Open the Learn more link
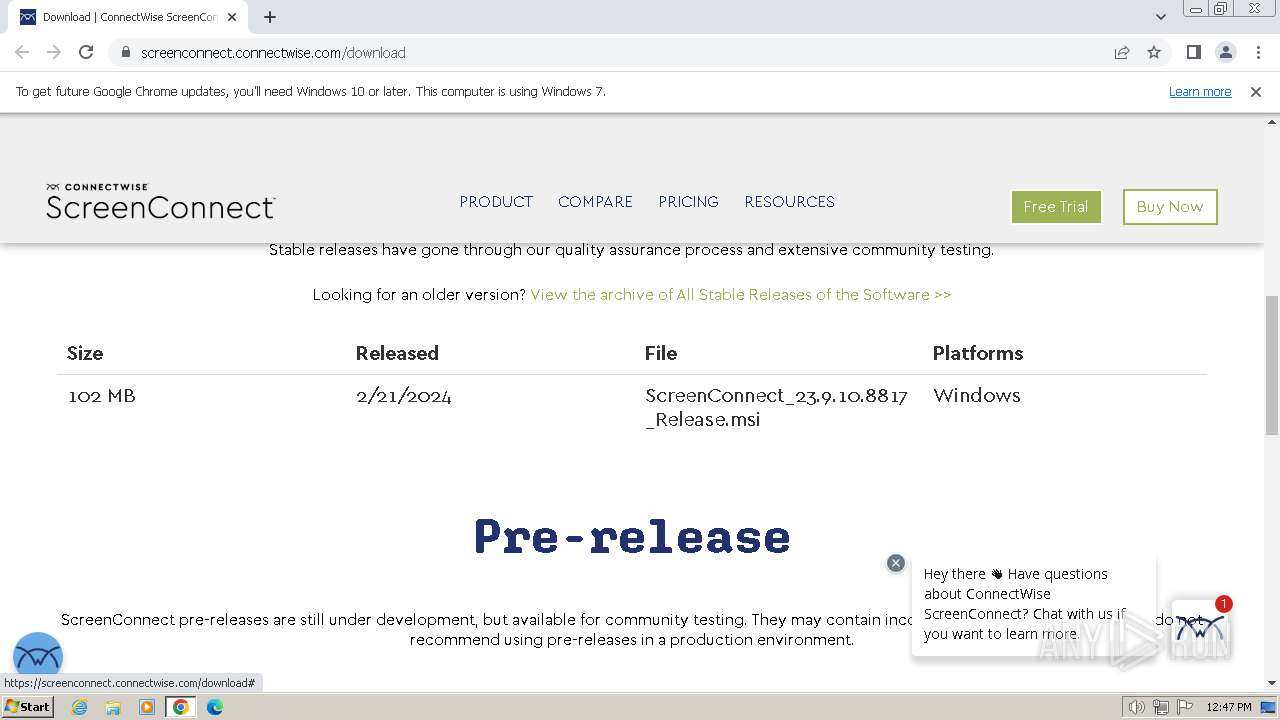This screenshot has height=720, width=1280. click(1200, 92)
